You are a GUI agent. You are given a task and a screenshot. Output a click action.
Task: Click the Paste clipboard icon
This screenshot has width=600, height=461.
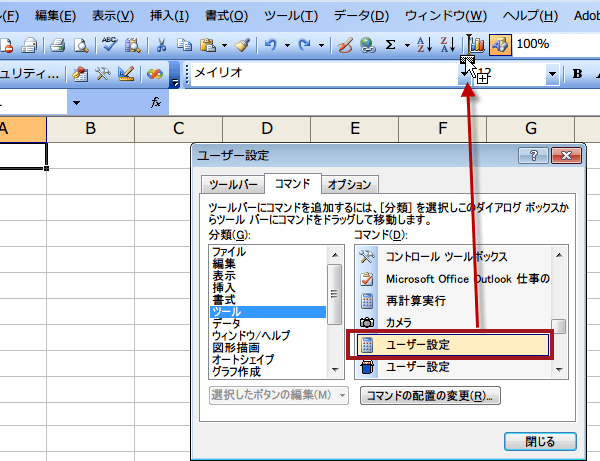pos(208,45)
